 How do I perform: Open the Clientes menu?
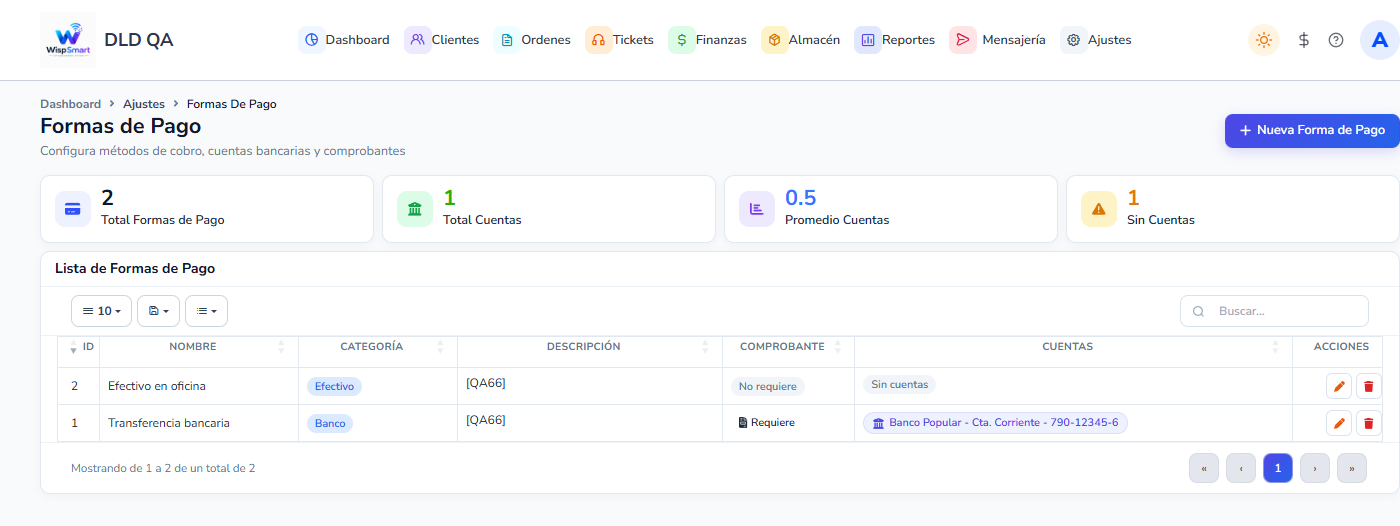coord(443,40)
